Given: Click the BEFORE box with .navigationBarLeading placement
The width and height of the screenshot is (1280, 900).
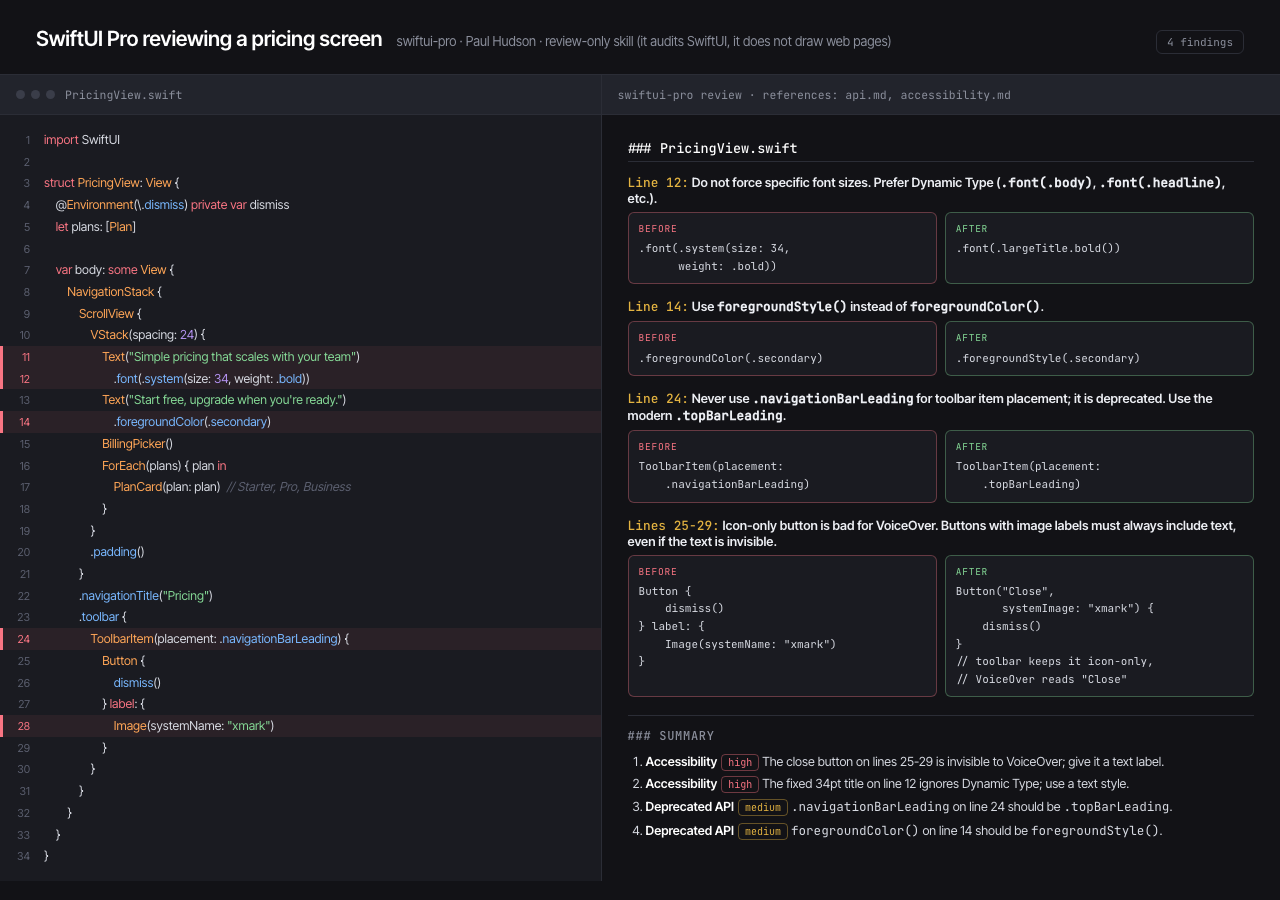Looking at the screenshot, I should point(782,466).
